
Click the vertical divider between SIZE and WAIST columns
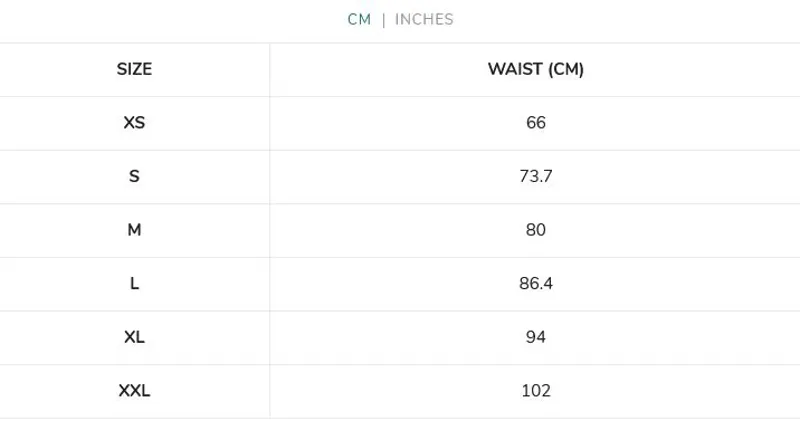(x=270, y=230)
